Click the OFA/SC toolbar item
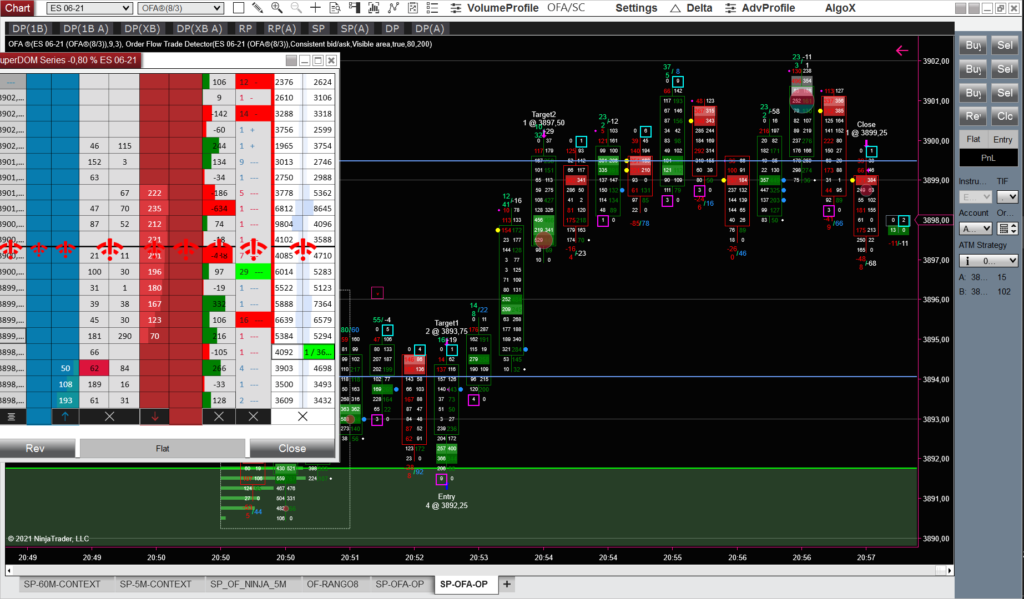 click(x=566, y=8)
